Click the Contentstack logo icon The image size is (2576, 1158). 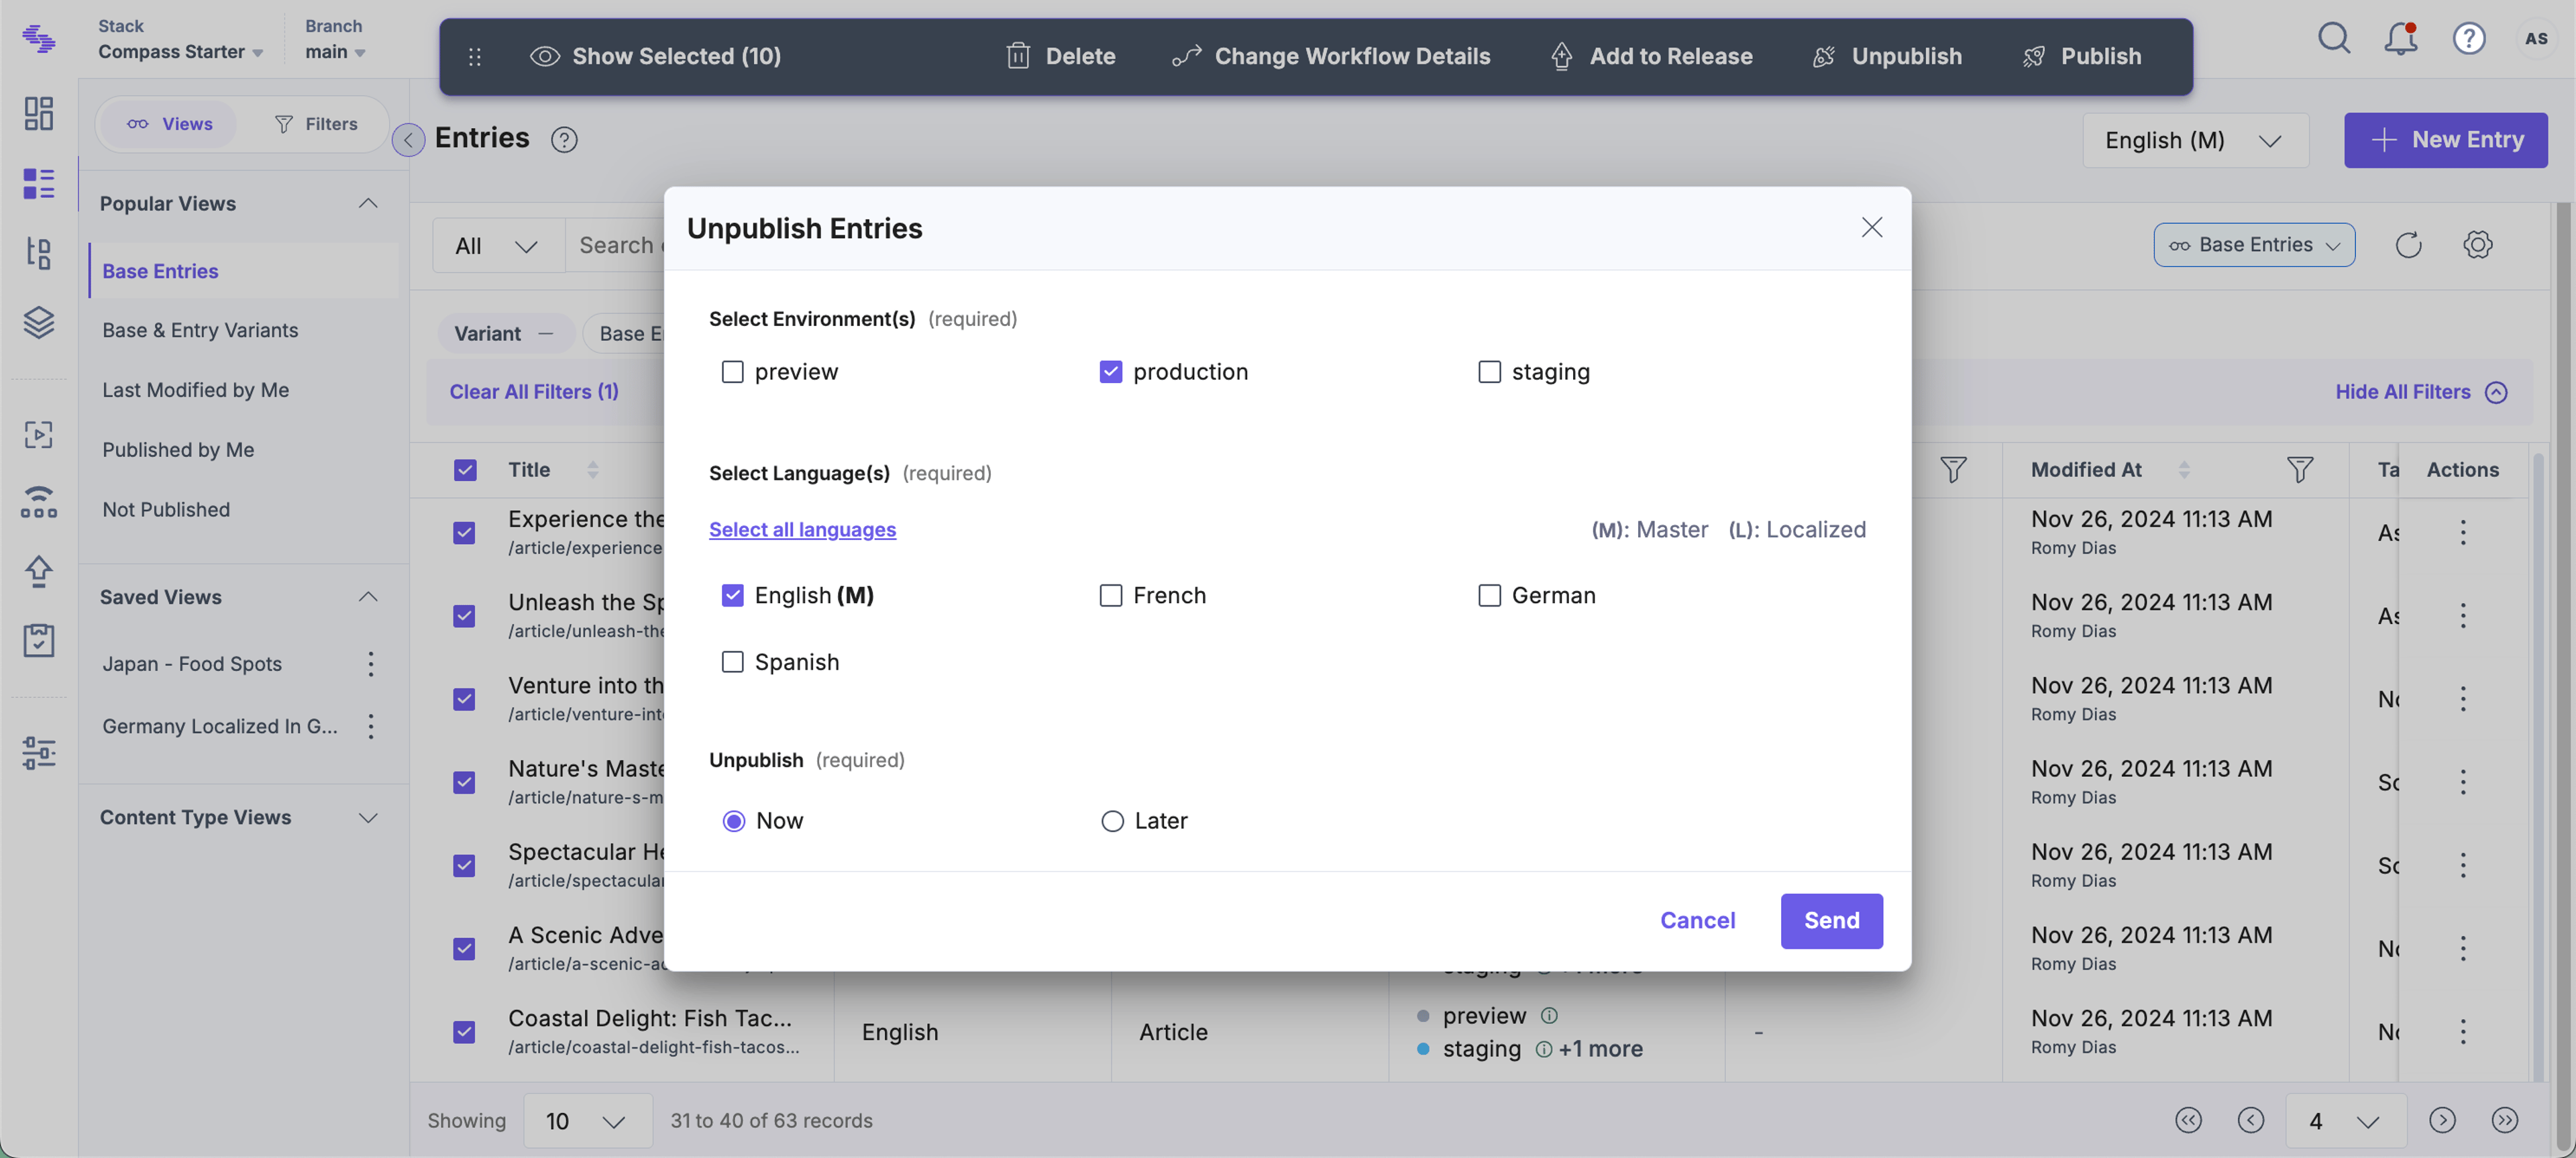38,39
